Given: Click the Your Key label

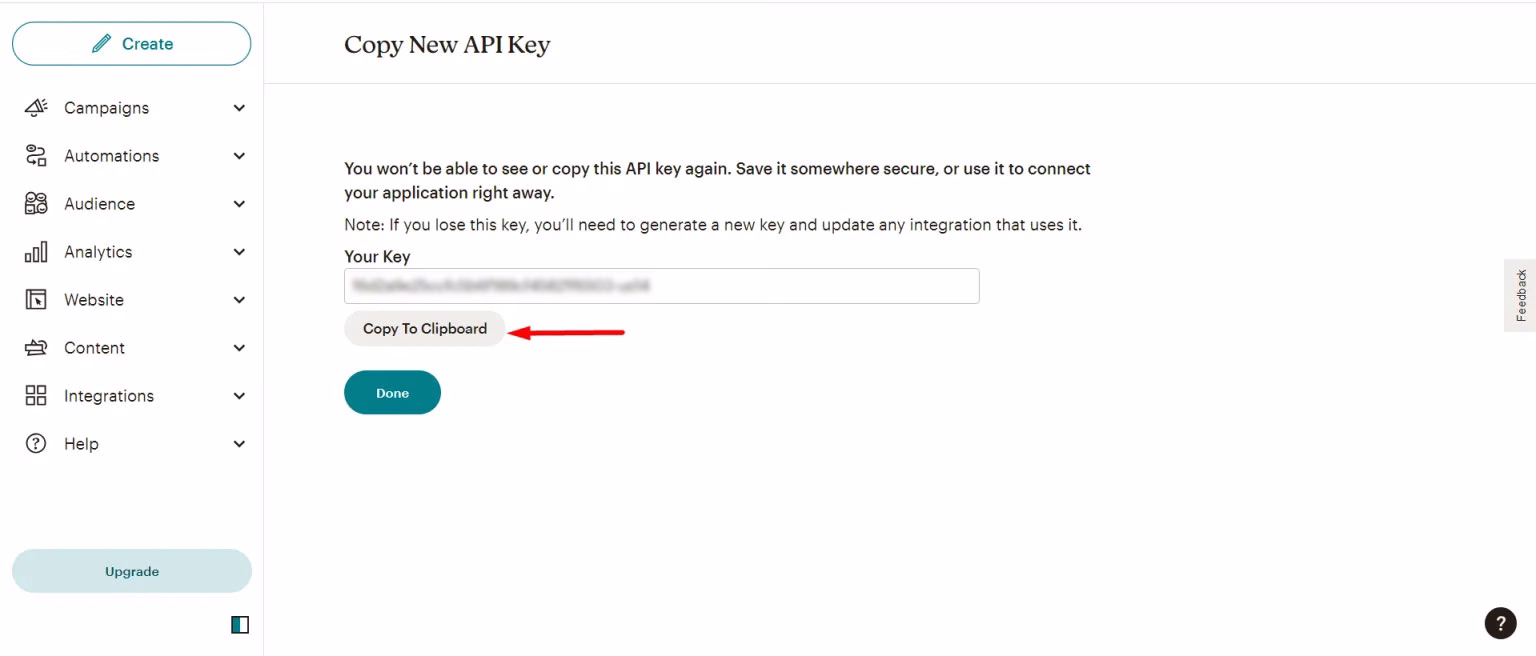Looking at the screenshot, I should click(377, 257).
